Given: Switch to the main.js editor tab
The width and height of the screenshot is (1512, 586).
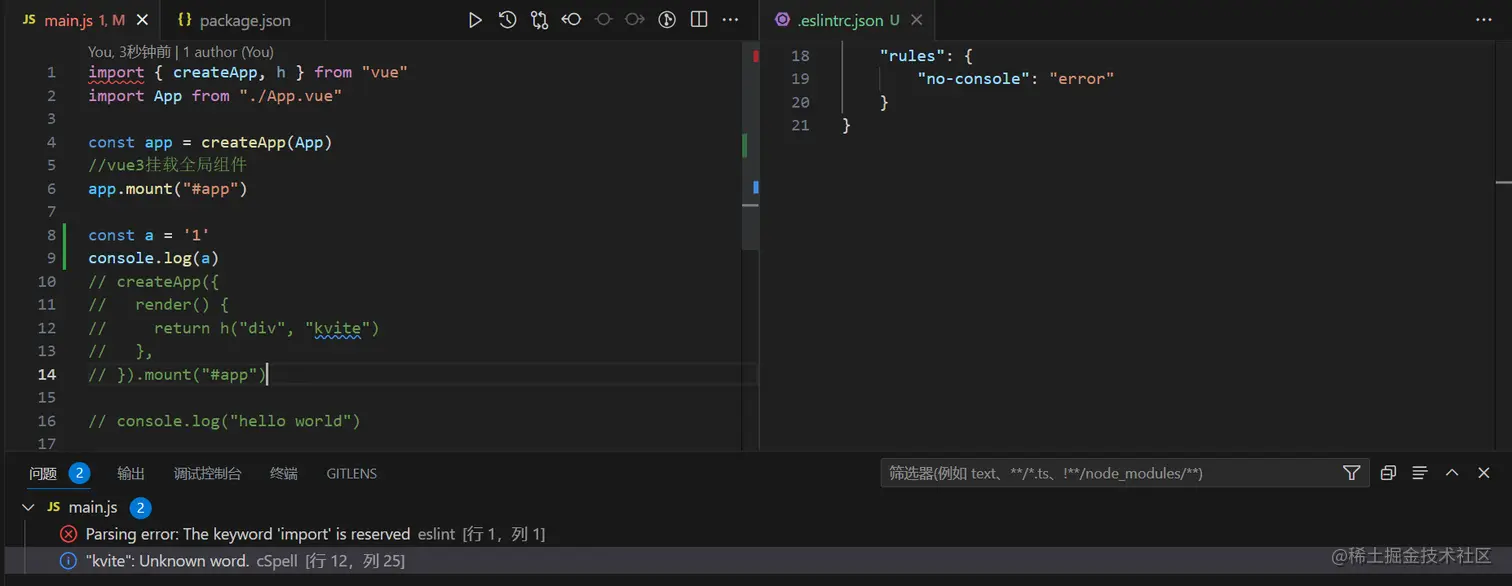Looking at the screenshot, I should coord(83,20).
